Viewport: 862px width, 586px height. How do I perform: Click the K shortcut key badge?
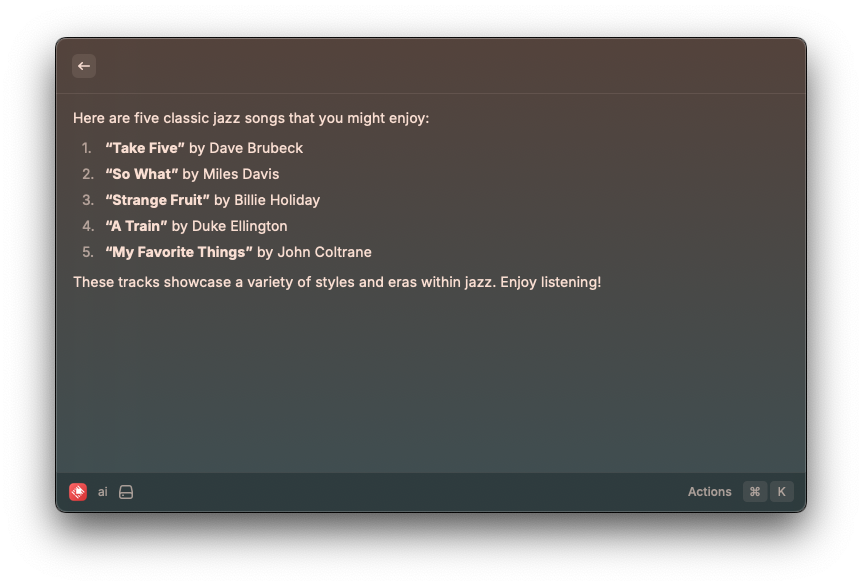tap(781, 492)
